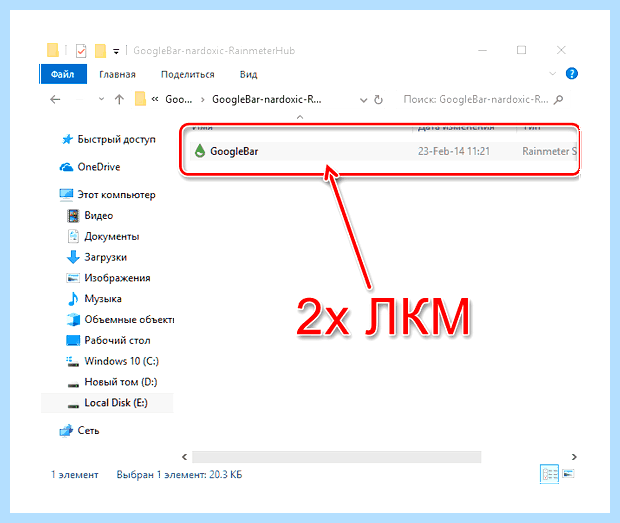Click the Windows 10 (C:) drive icon
Image resolution: width=620 pixels, height=523 pixels.
pos(72,361)
